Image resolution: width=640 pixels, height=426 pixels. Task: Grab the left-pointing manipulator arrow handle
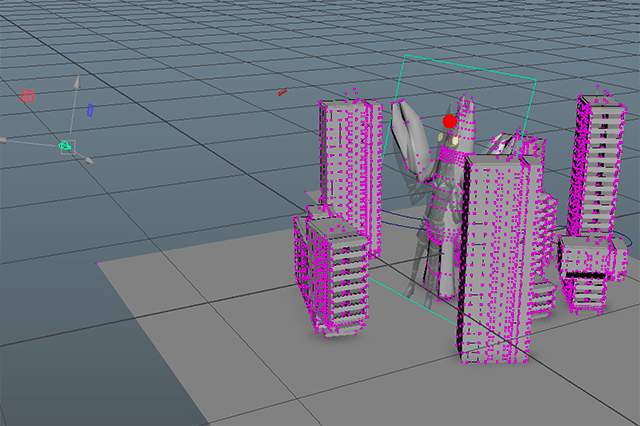pyautogui.click(x=5, y=139)
